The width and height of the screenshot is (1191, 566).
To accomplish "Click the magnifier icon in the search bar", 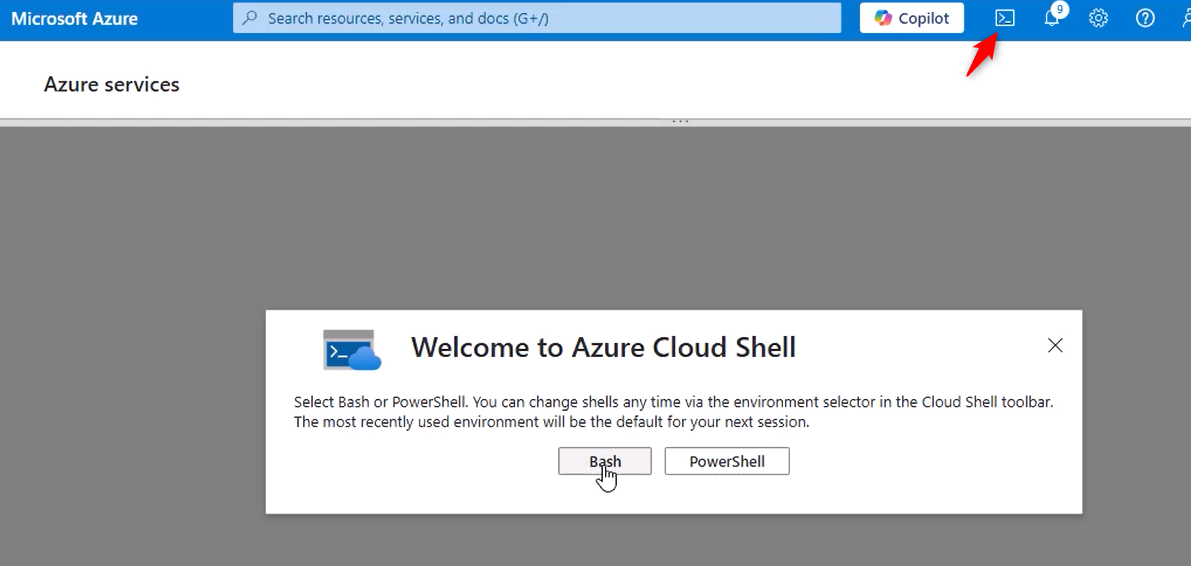I will coord(249,18).
